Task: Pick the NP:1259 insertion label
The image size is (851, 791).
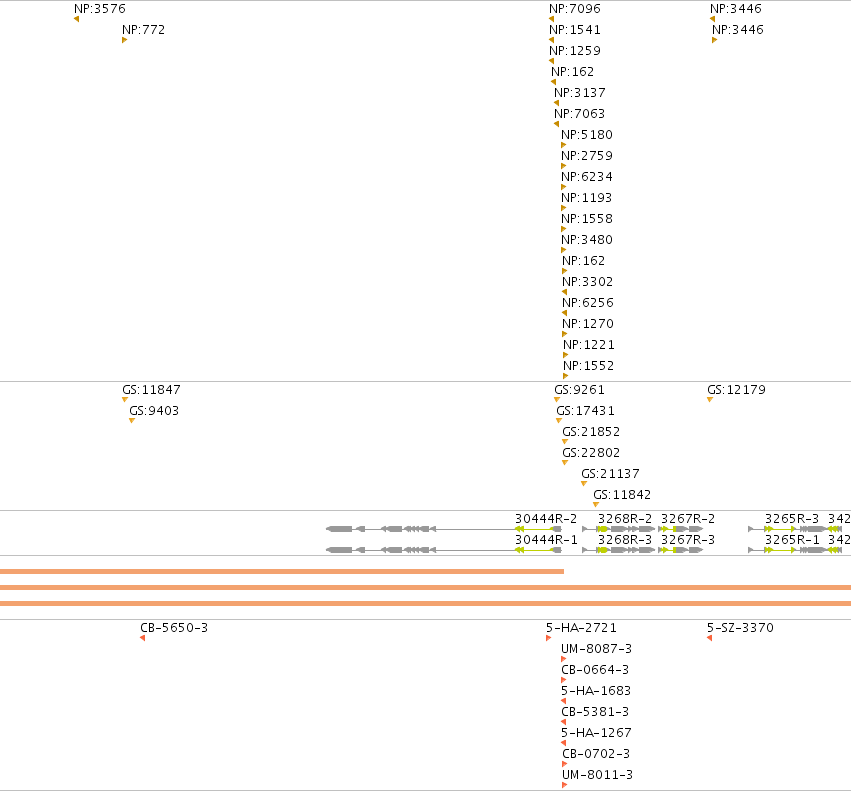Action: point(575,51)
